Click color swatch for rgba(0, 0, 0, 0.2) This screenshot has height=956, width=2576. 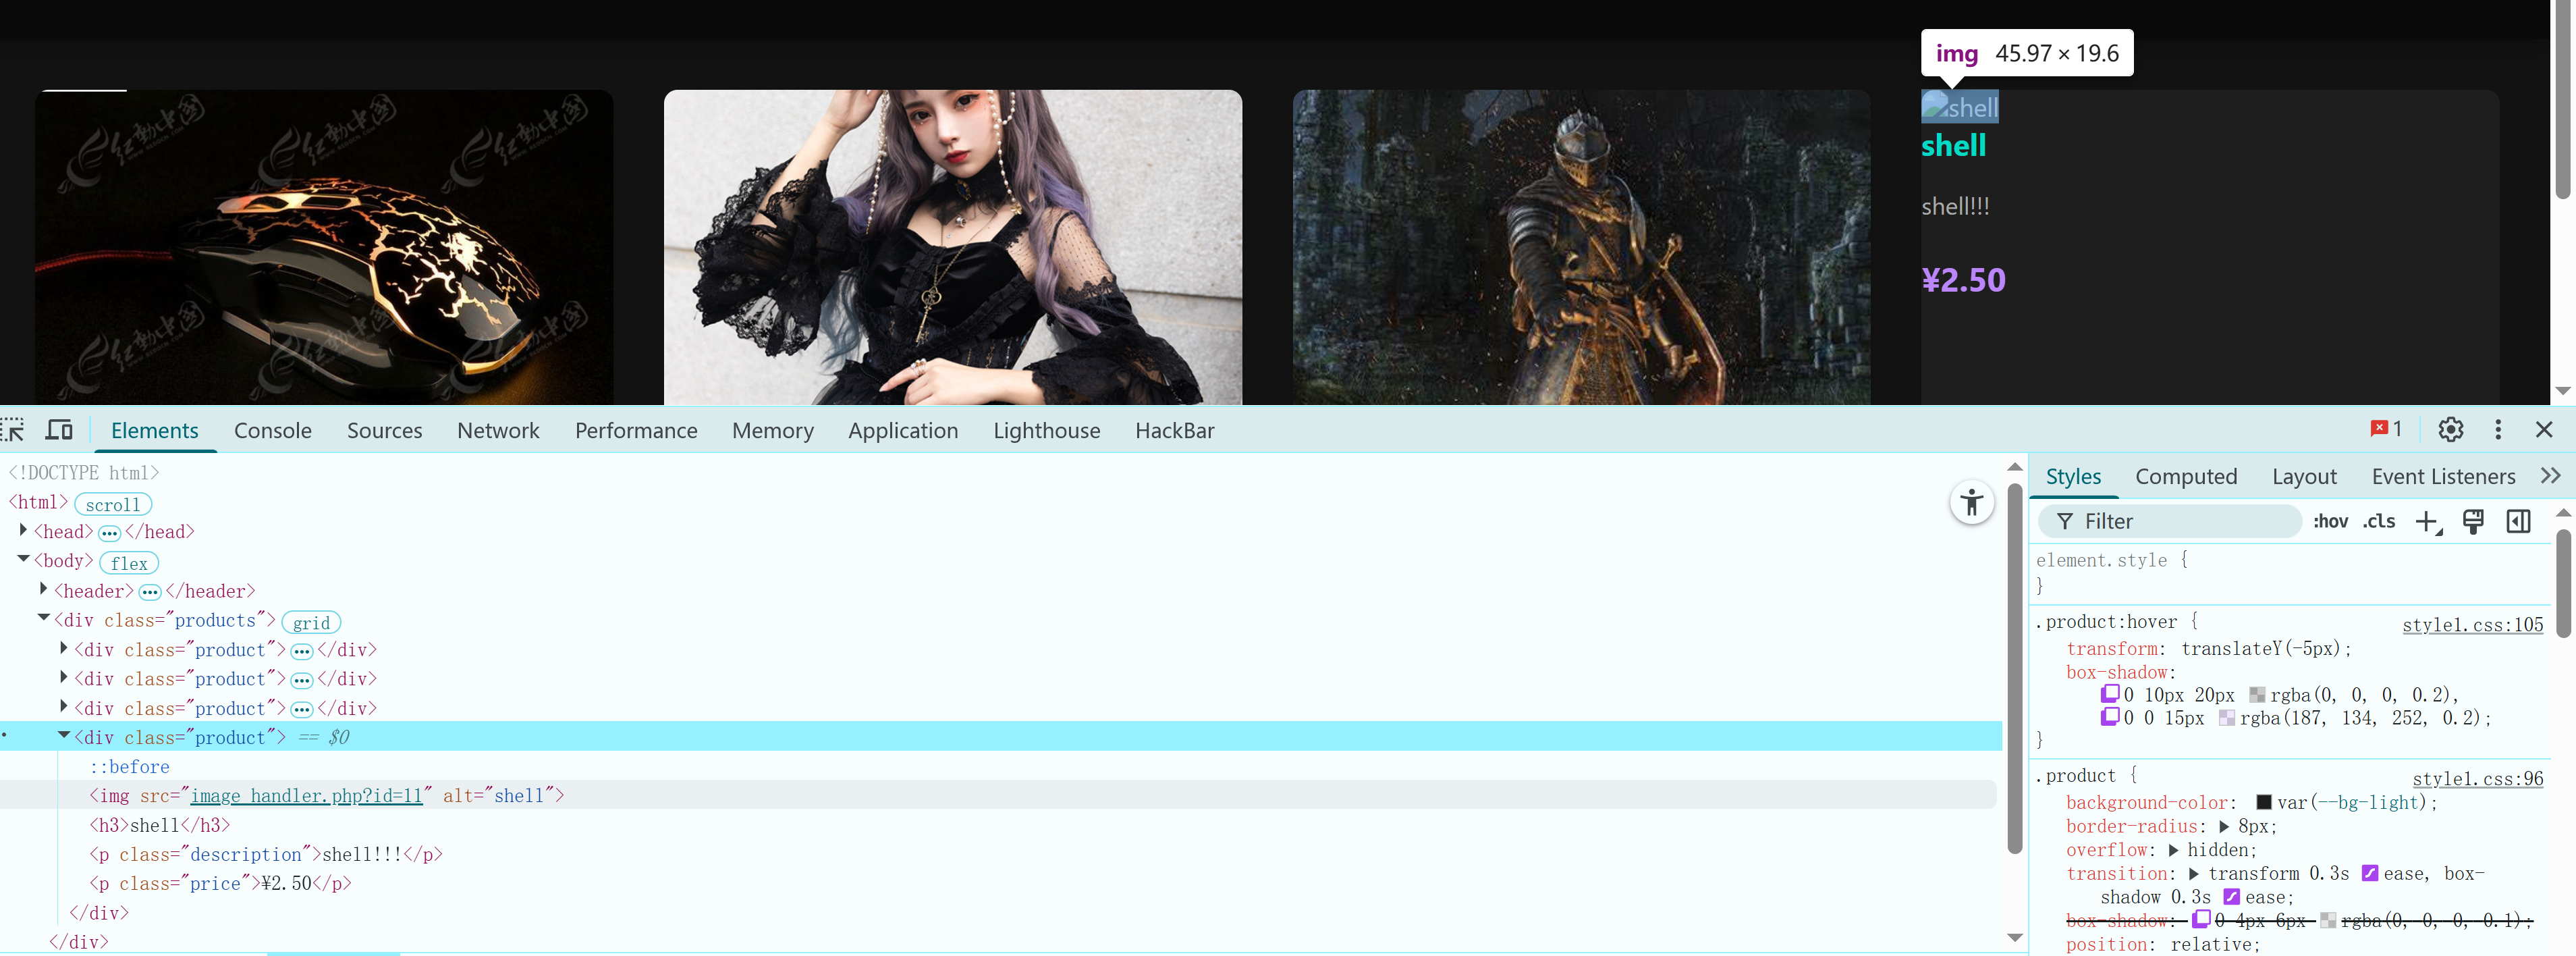tap(2256, 695)
